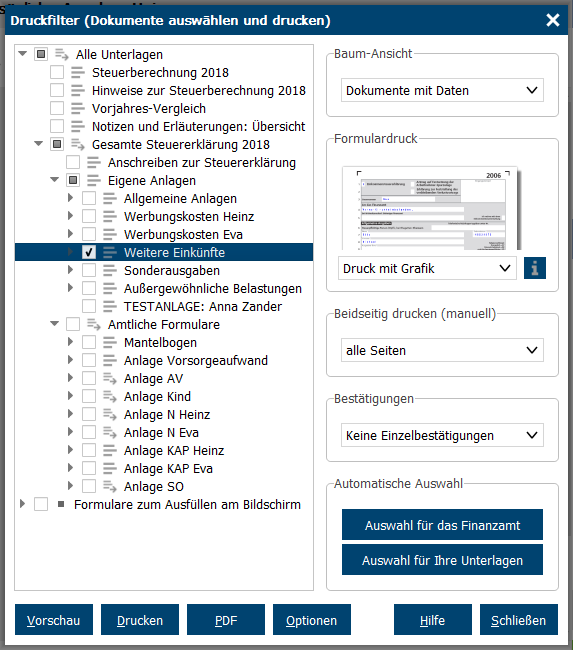This screenshot has height=650, width=573.
Task: Click the Vorschau button
Action: [x=54, y=620]
